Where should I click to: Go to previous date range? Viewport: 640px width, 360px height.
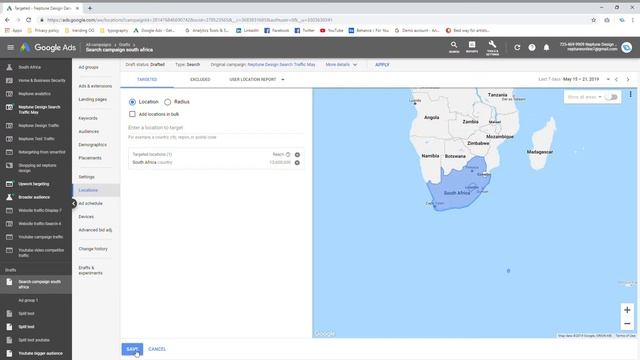616,79
